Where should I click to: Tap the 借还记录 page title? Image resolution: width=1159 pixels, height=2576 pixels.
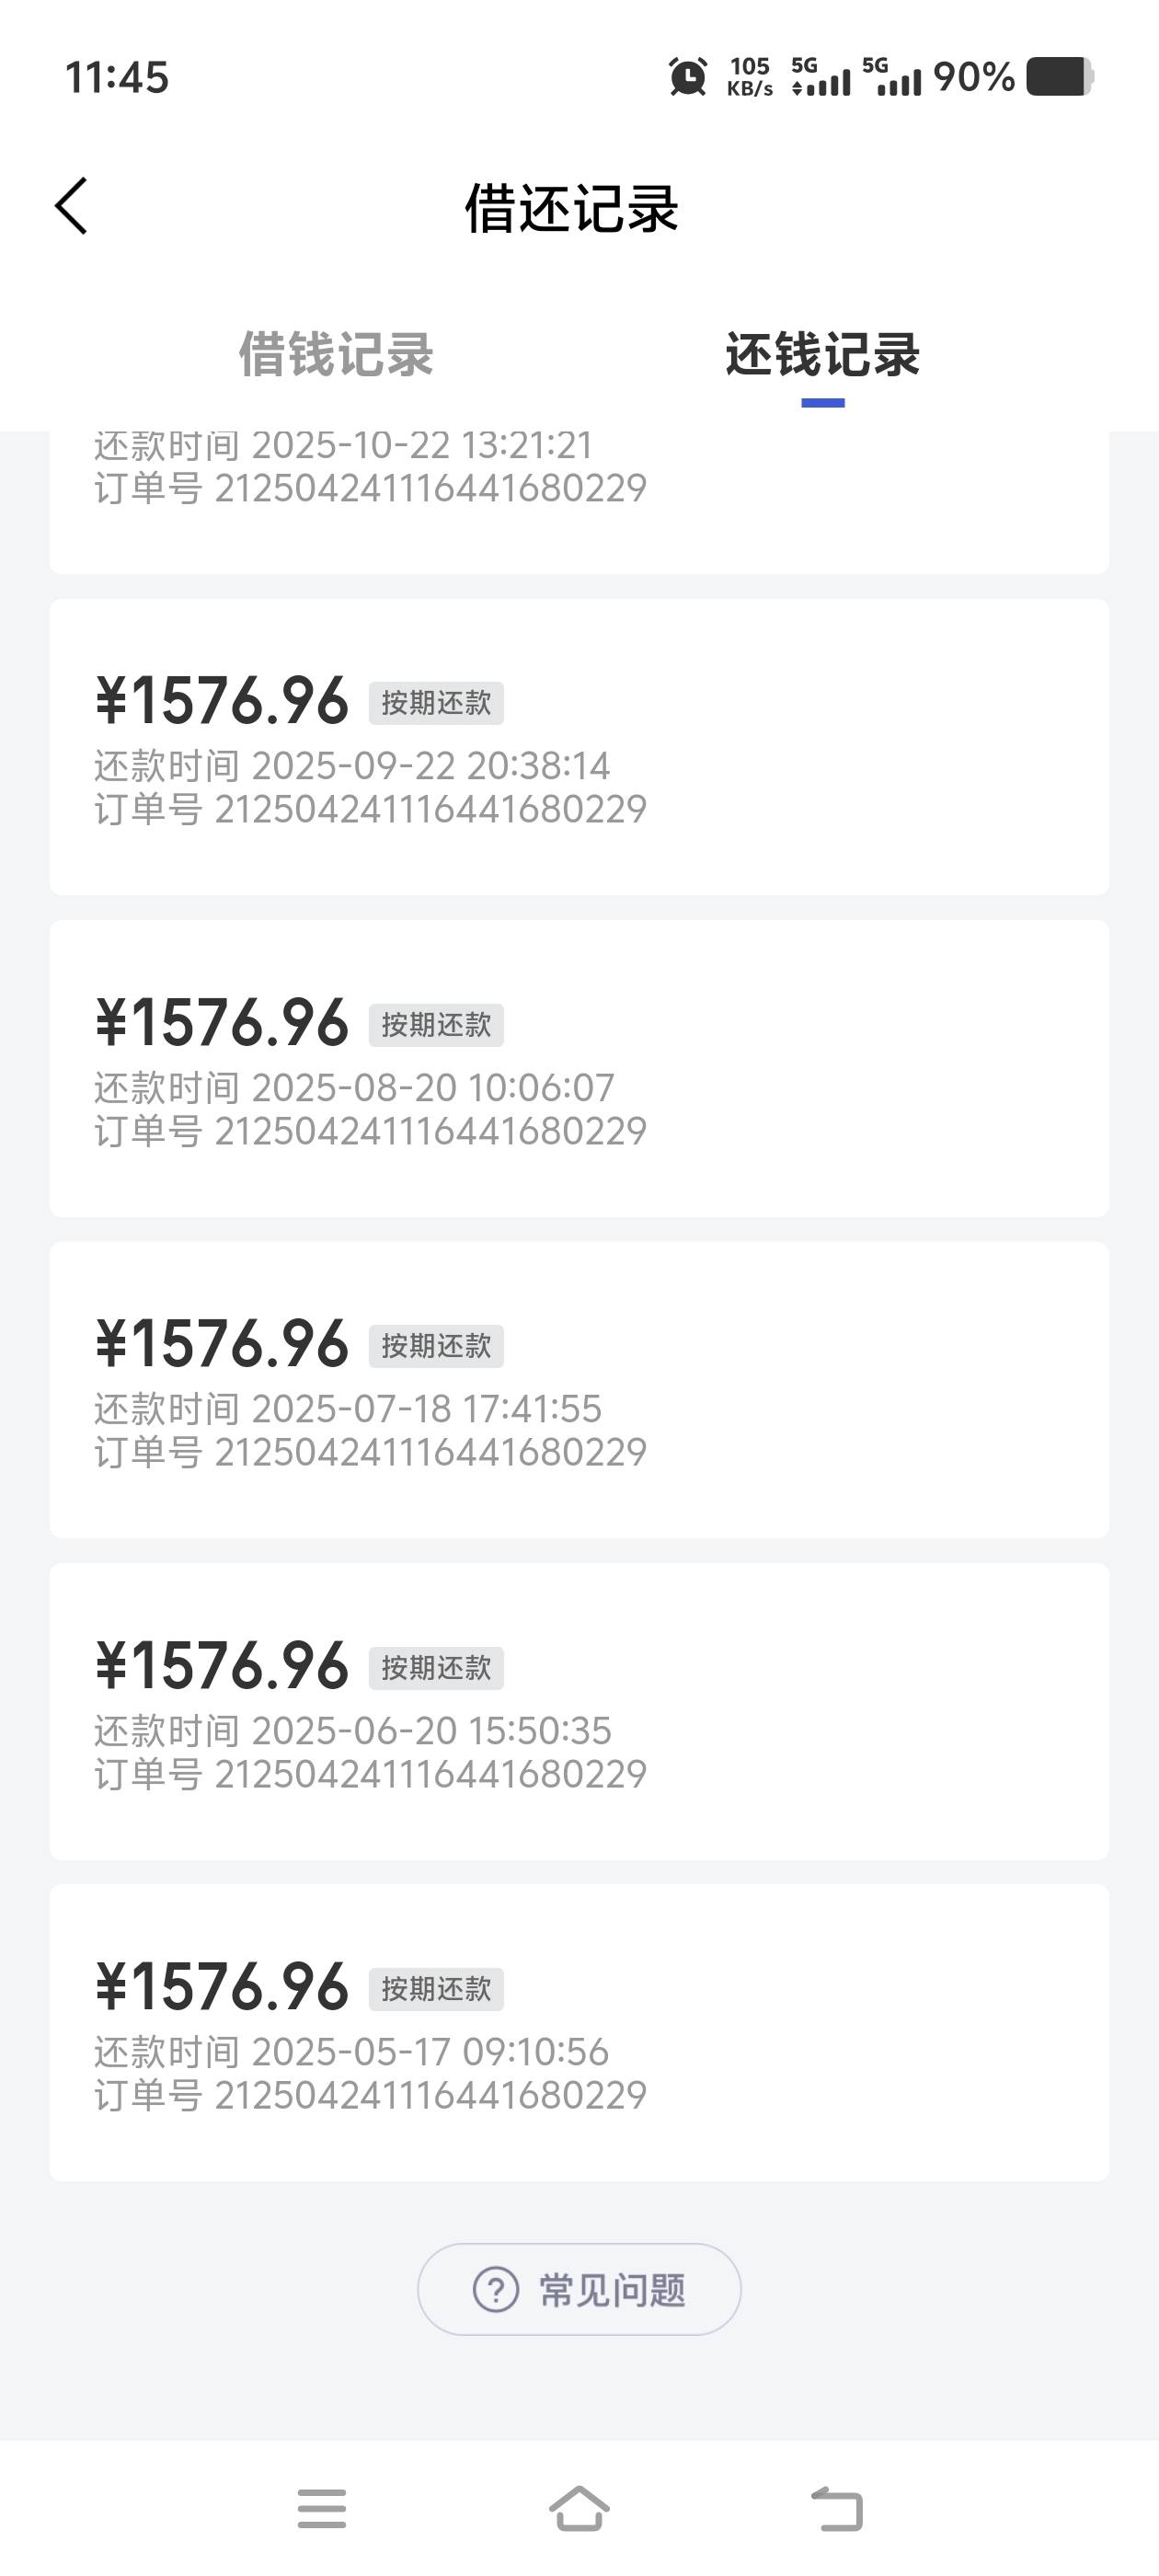(x=571, y=209)
